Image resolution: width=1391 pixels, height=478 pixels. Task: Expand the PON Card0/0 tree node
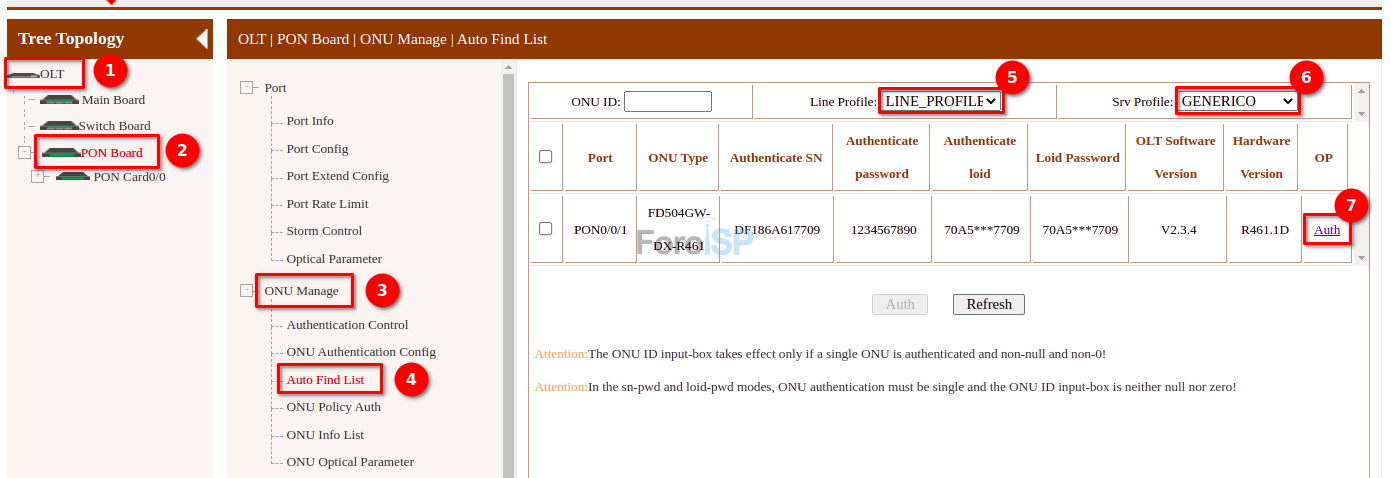(x=38, y=177)
